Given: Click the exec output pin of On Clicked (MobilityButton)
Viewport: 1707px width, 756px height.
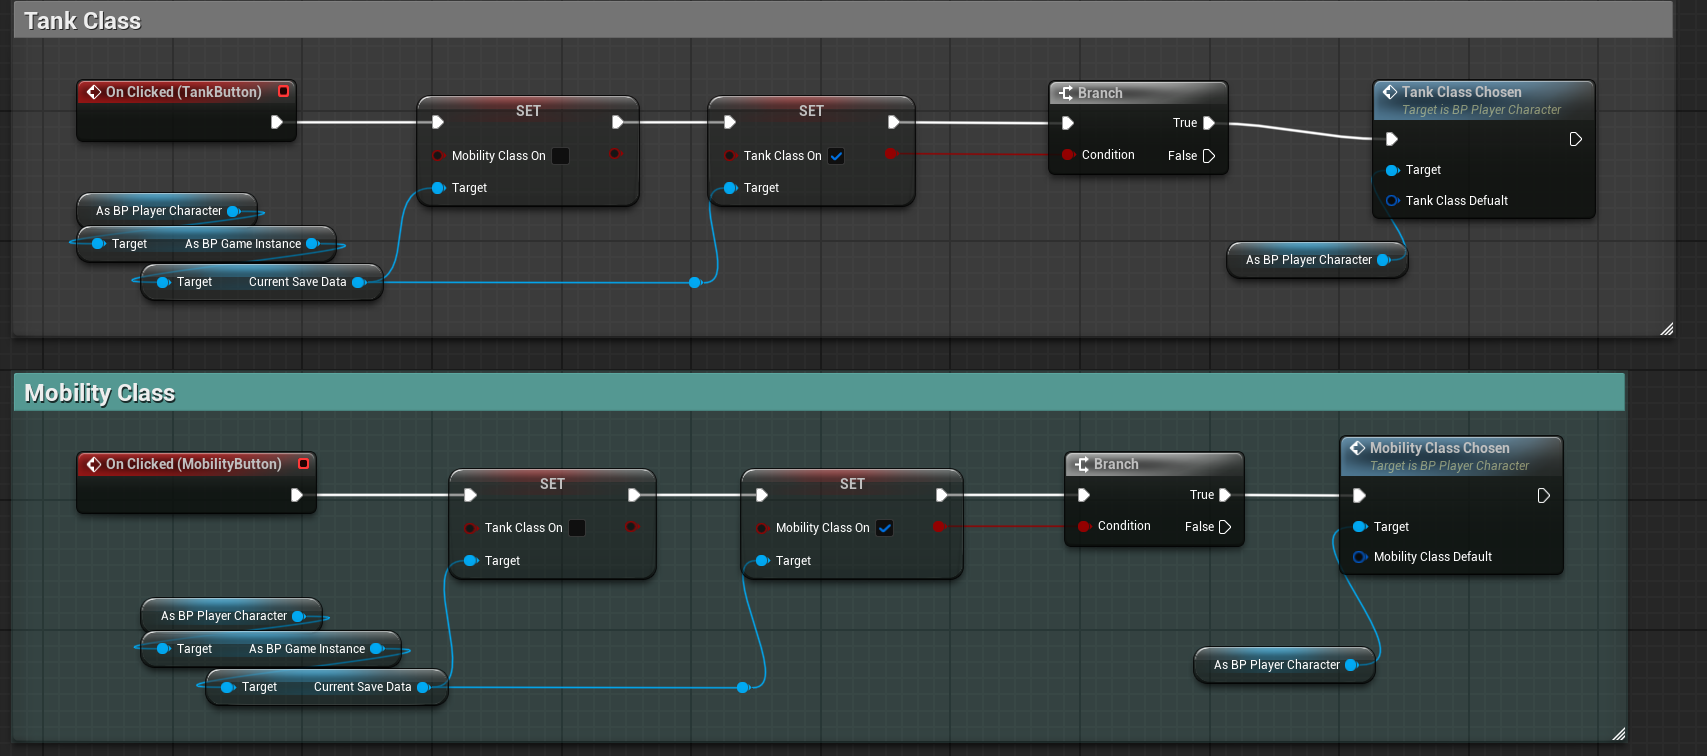Looking at the screenshot, I should point(297,495).
